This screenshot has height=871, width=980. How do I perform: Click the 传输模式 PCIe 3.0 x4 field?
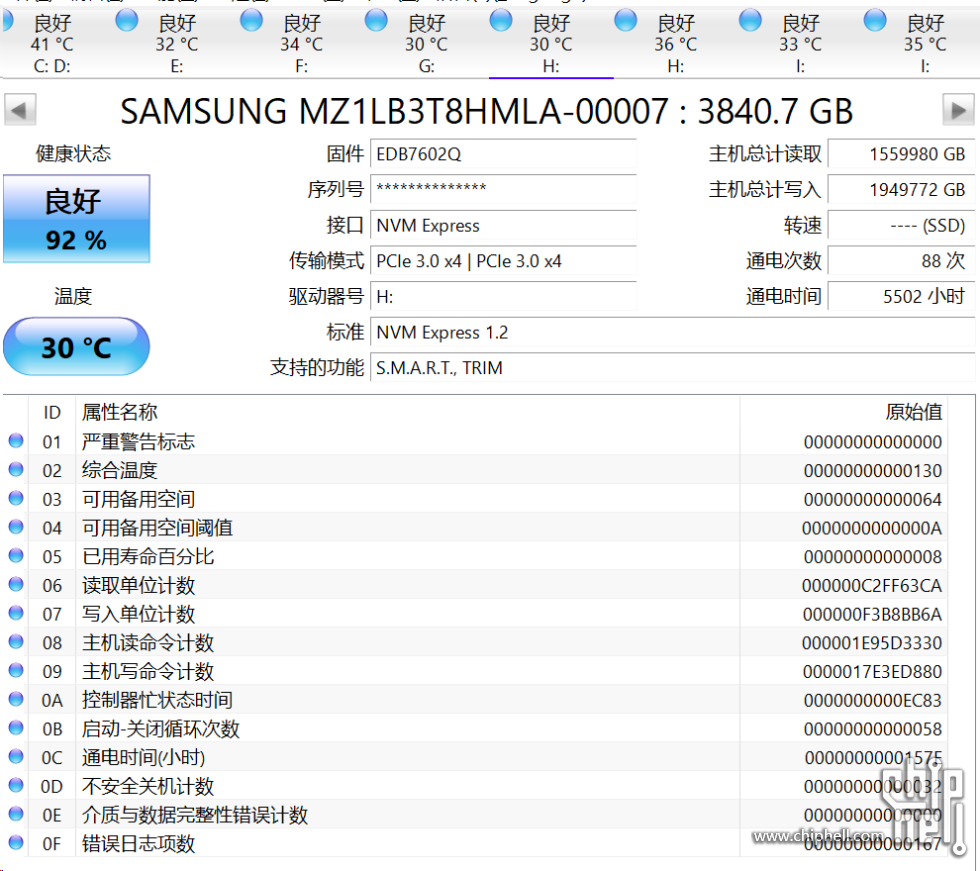pos(504,261)
